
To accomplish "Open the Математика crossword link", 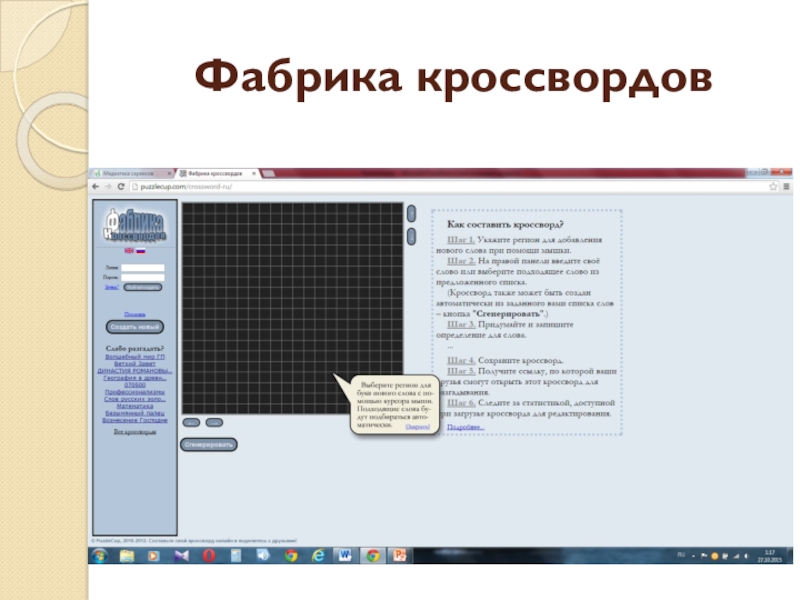I will [x=135, y=407].
